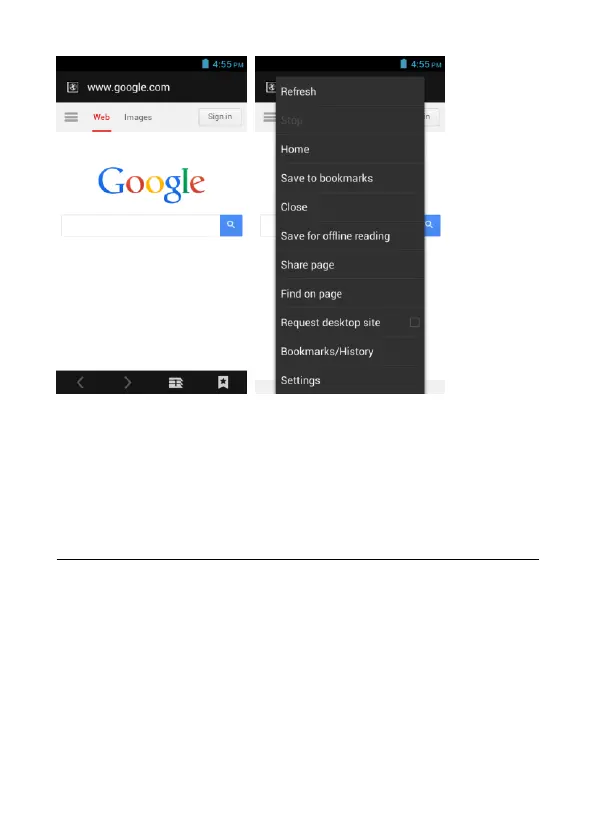Select the Web tab
Screen dimensions: 595x839
tap(101, 117)
